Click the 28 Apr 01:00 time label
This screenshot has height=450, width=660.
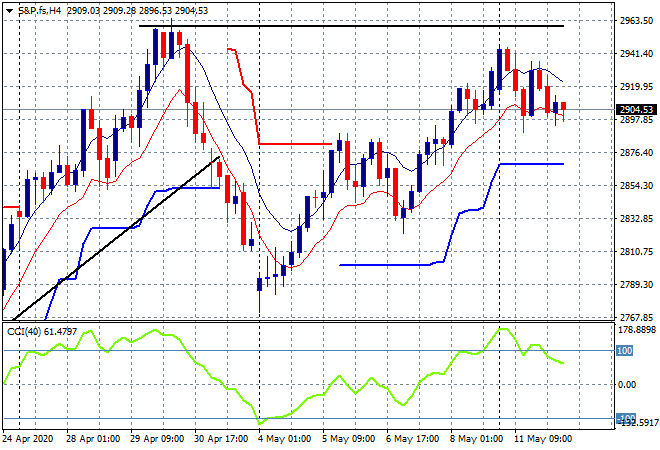tap(93, 439)
